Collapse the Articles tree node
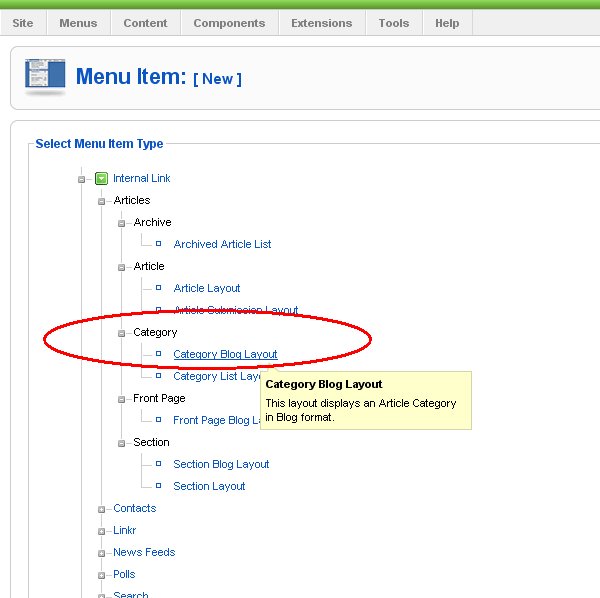 [101, 201]
